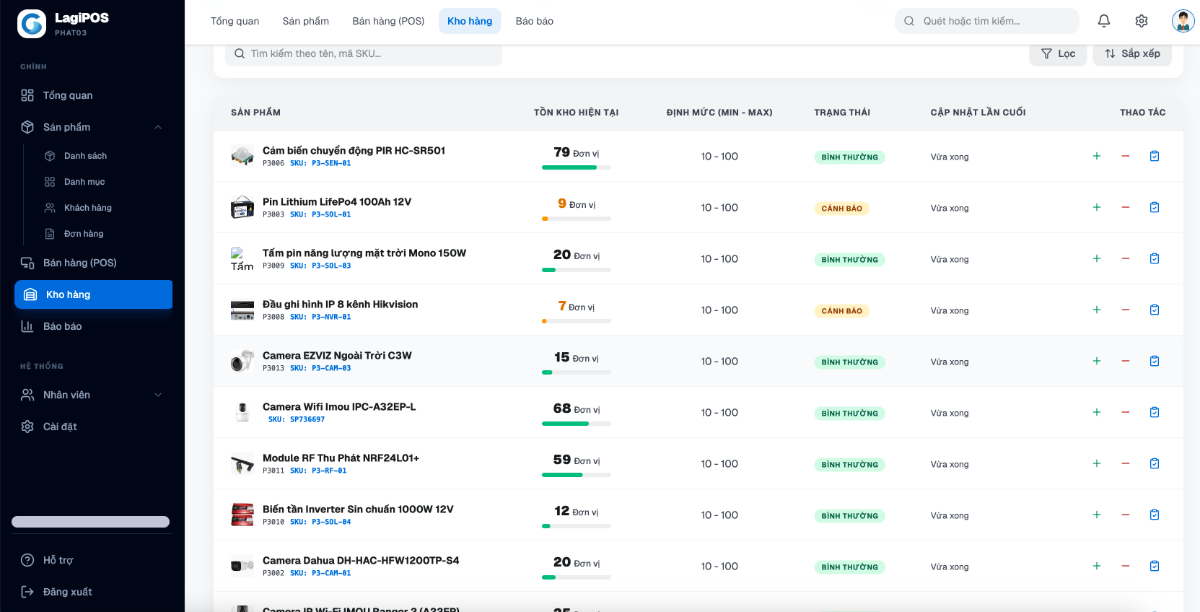This screenshot has height=612, width=1200.
Task: Click thumbnail of Biến tần Inverter 1000W
Action: point(242,515)
